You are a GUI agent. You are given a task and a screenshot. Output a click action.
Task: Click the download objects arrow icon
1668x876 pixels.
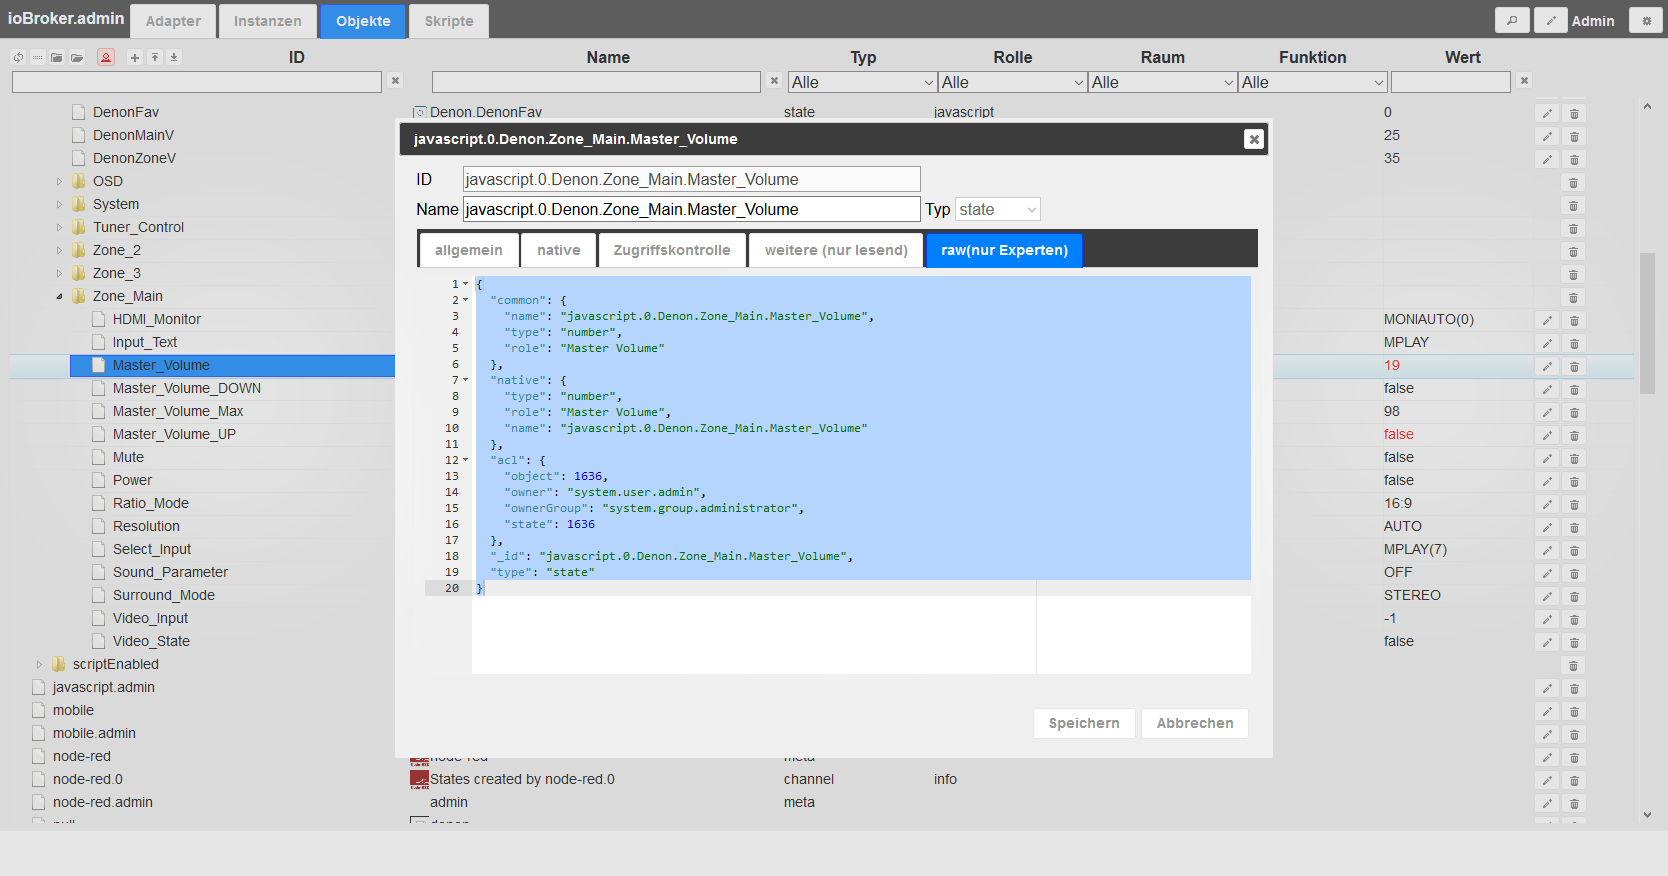(174, 57)
